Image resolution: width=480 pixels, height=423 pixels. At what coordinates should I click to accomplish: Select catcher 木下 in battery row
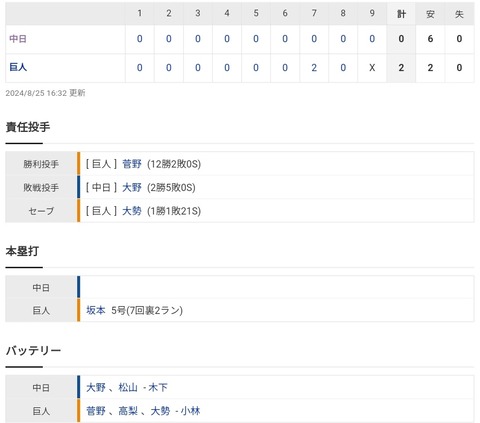pyautogui.click(x=158, y=387)
